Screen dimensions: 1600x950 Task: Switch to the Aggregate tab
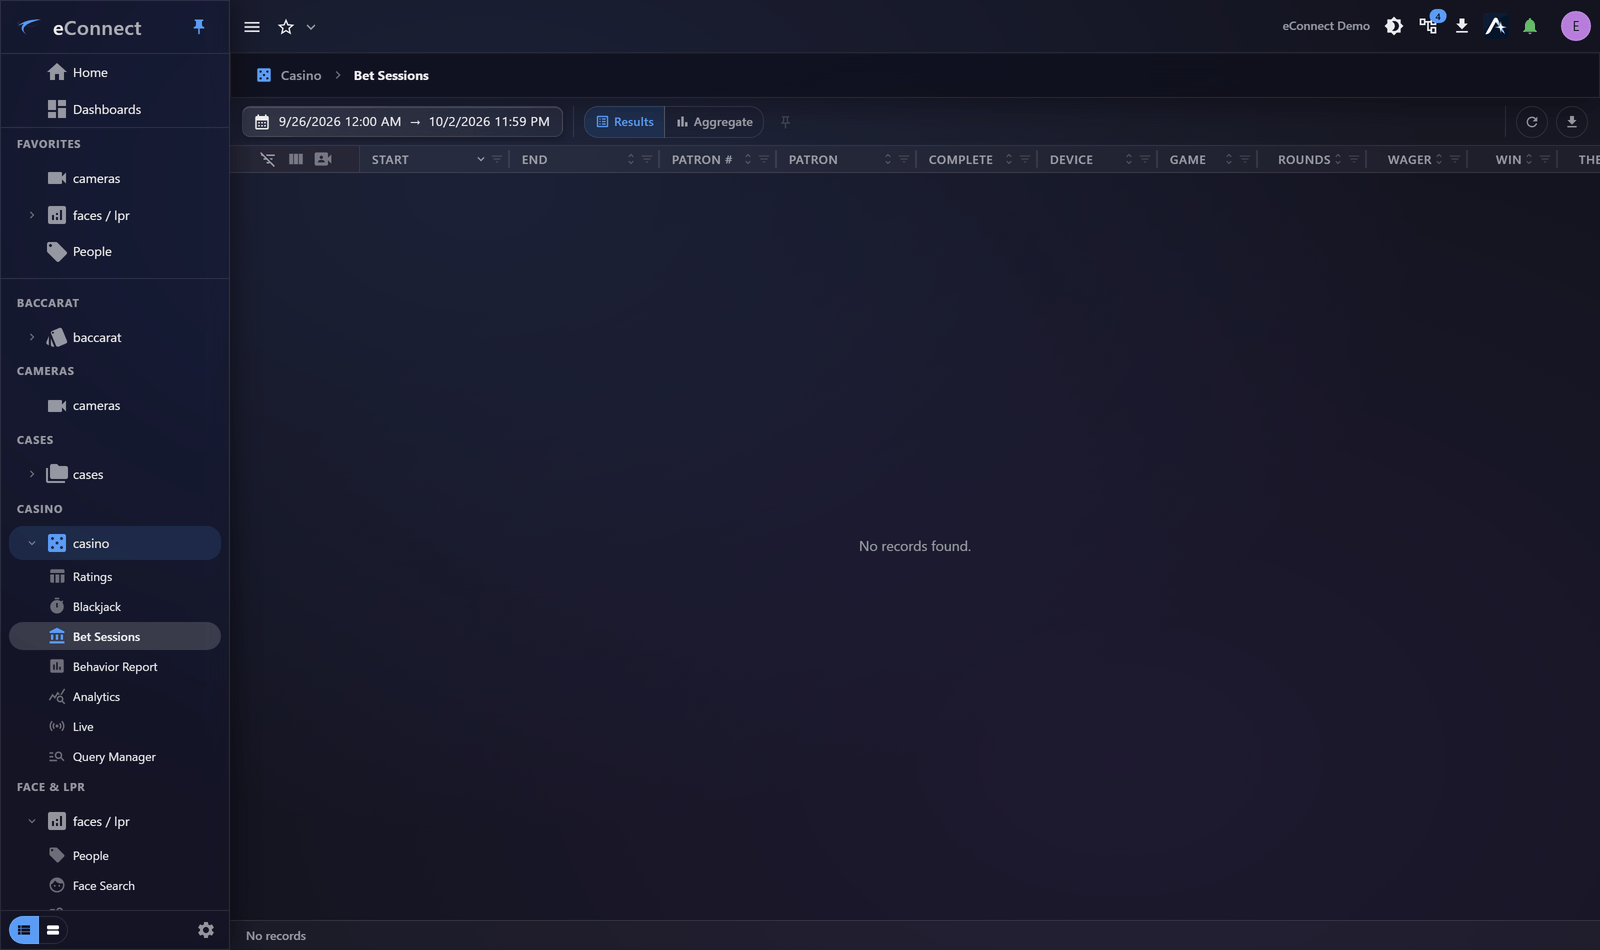(x=714, y=122)
